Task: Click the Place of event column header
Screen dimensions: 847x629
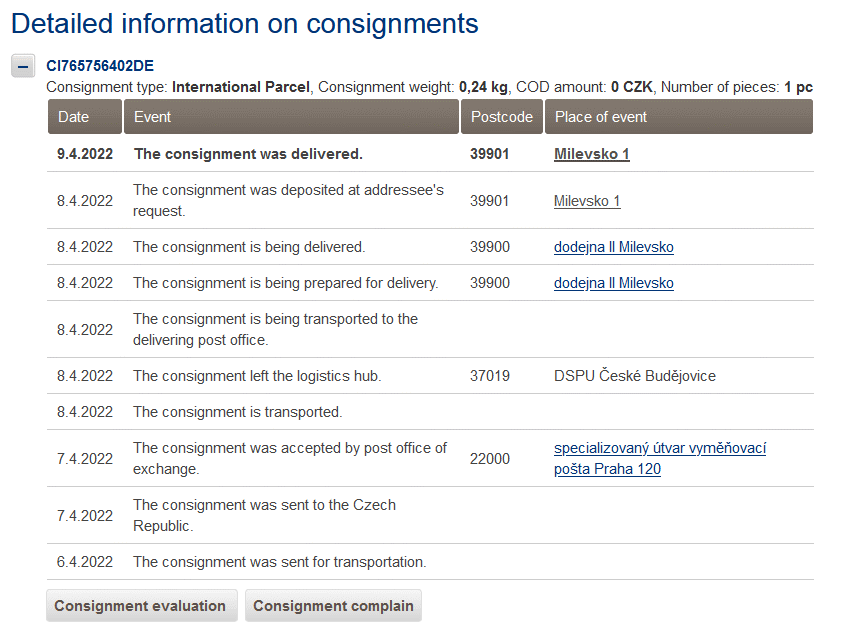Action: pyautogui.click(x=601, y=117)
